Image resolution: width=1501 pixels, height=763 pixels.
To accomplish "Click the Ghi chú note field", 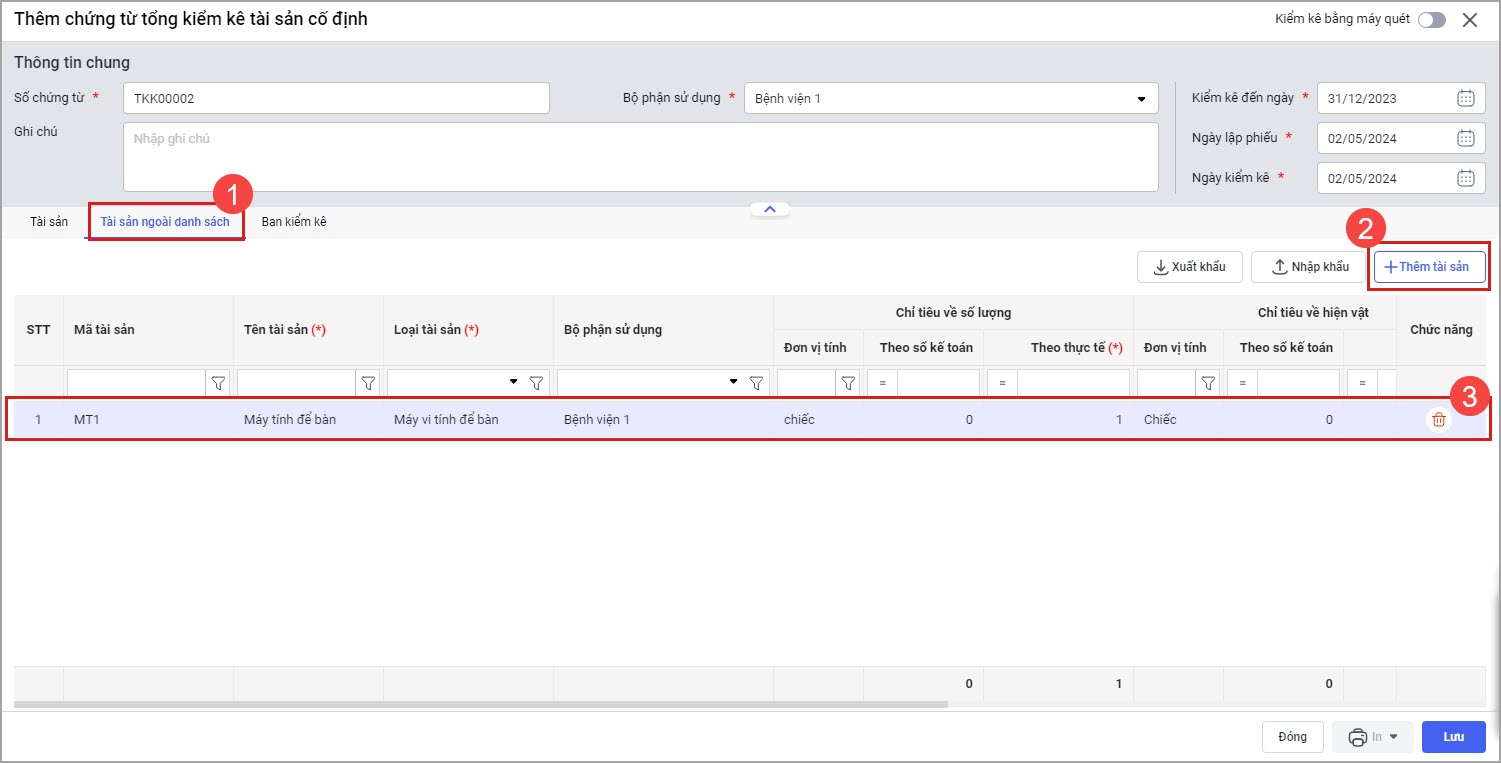I will (x=640, y=157).
